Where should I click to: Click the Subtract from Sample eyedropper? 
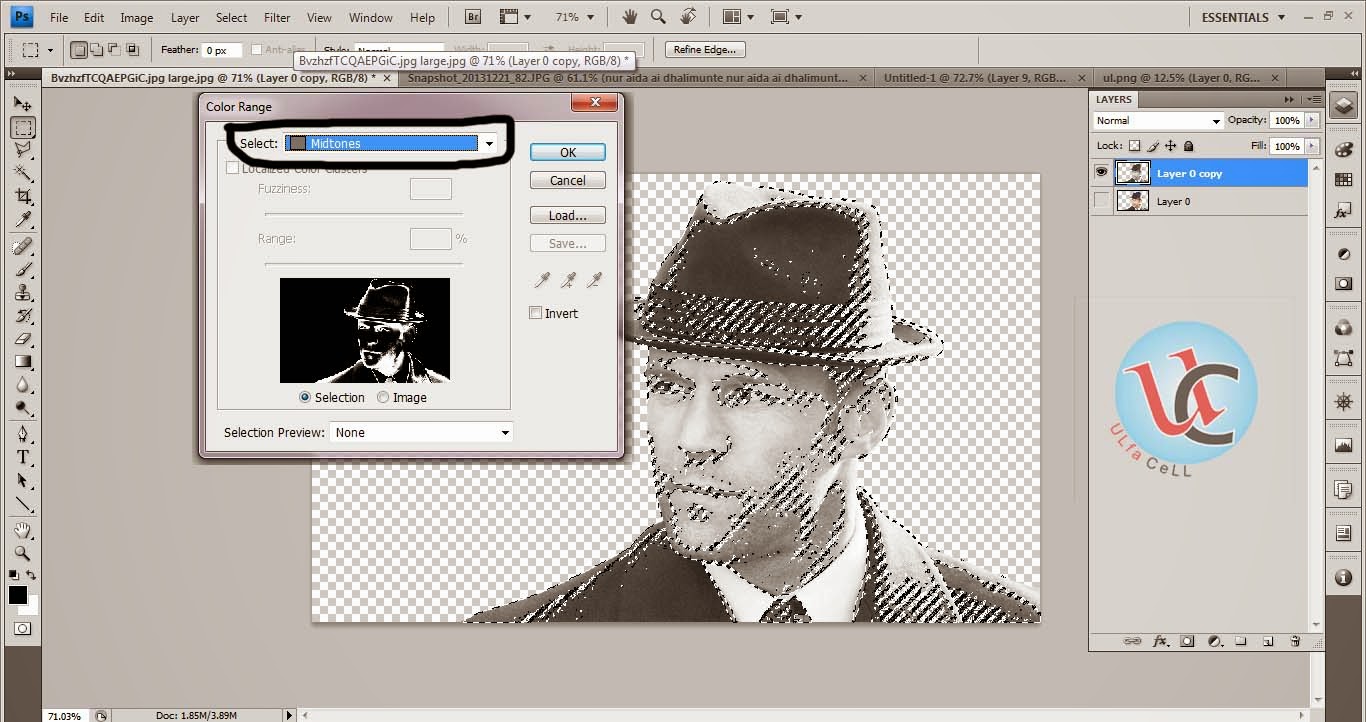click(x=595, y=280)
